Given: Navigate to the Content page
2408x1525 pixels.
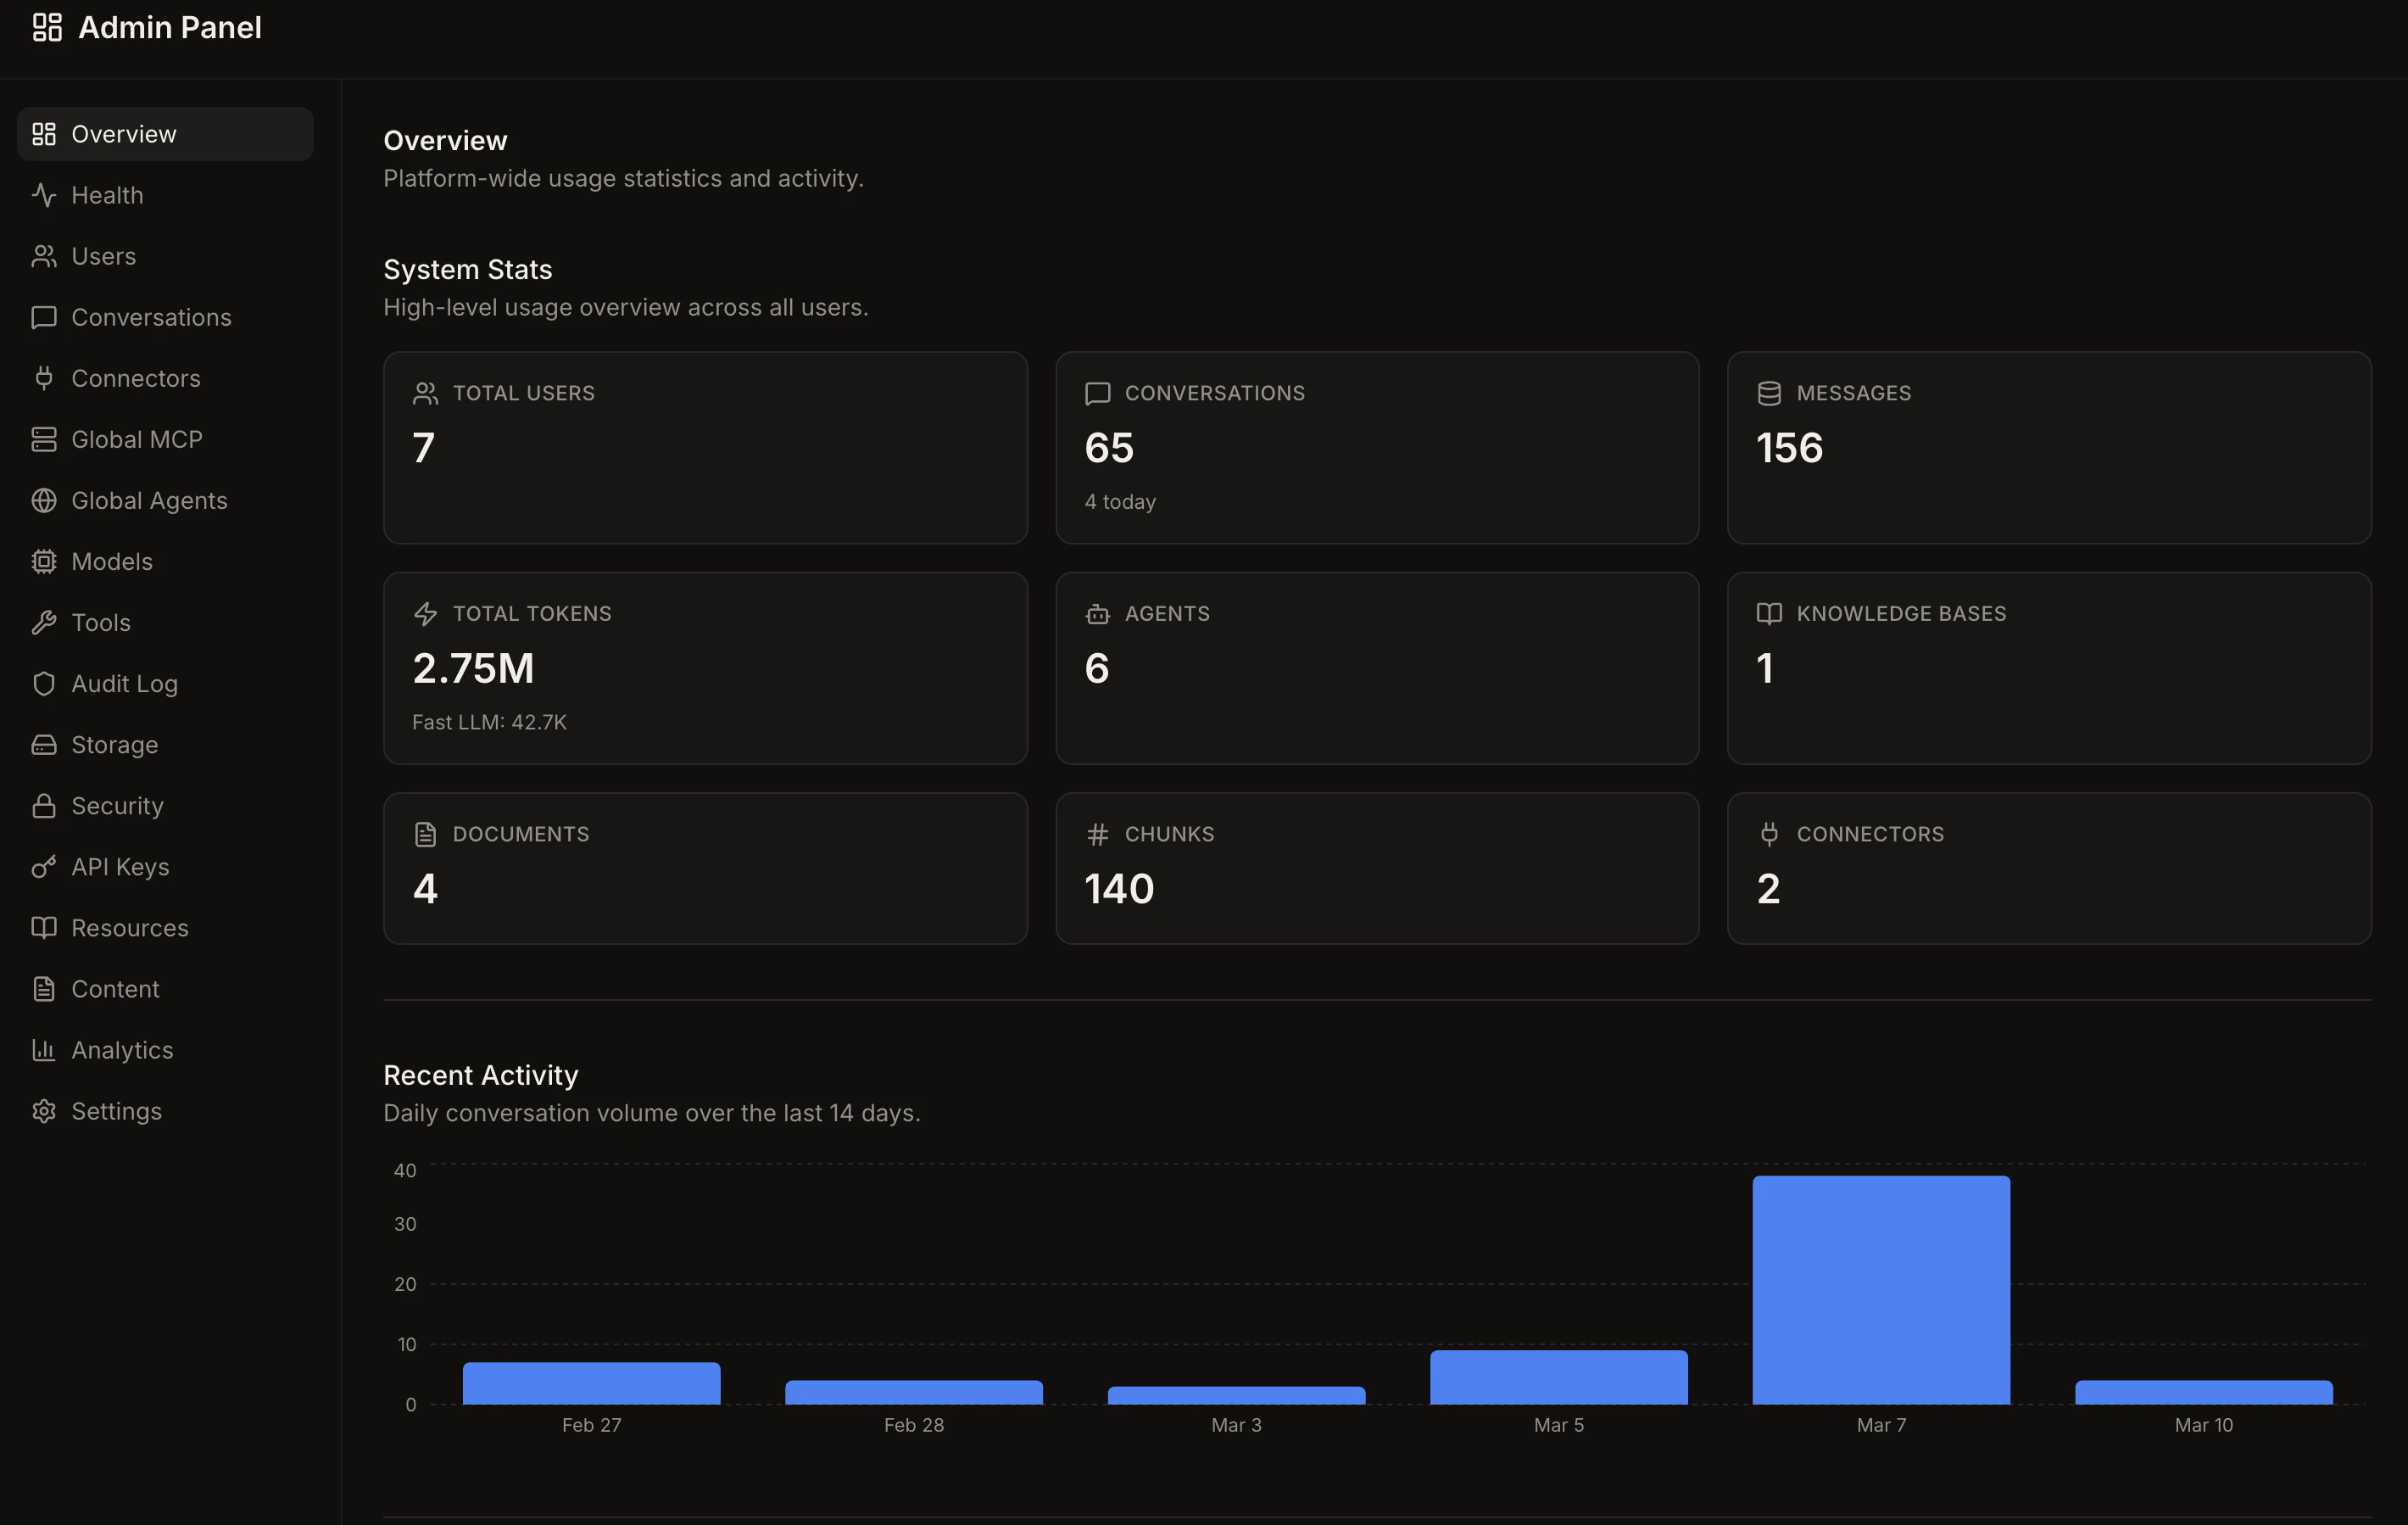Looking at the screenshot, I should [115, 988].
